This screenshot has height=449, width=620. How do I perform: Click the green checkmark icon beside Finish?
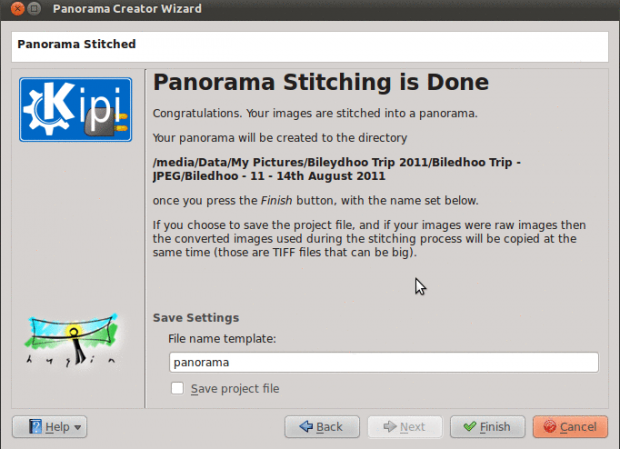(468, 427)
